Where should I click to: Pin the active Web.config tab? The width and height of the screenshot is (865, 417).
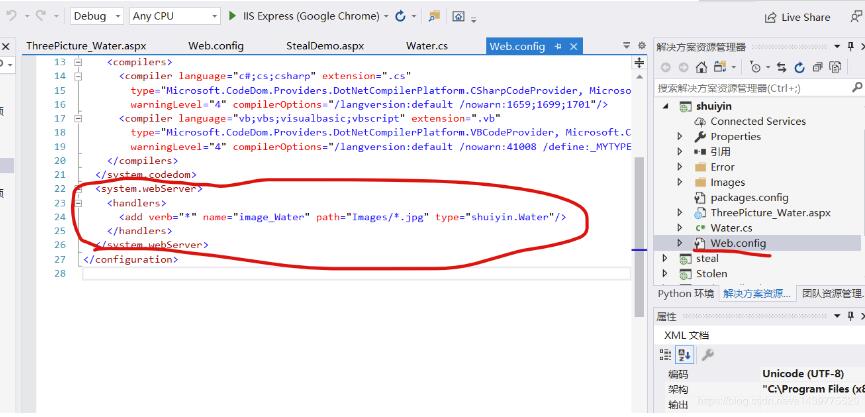[x=559, y=46]
